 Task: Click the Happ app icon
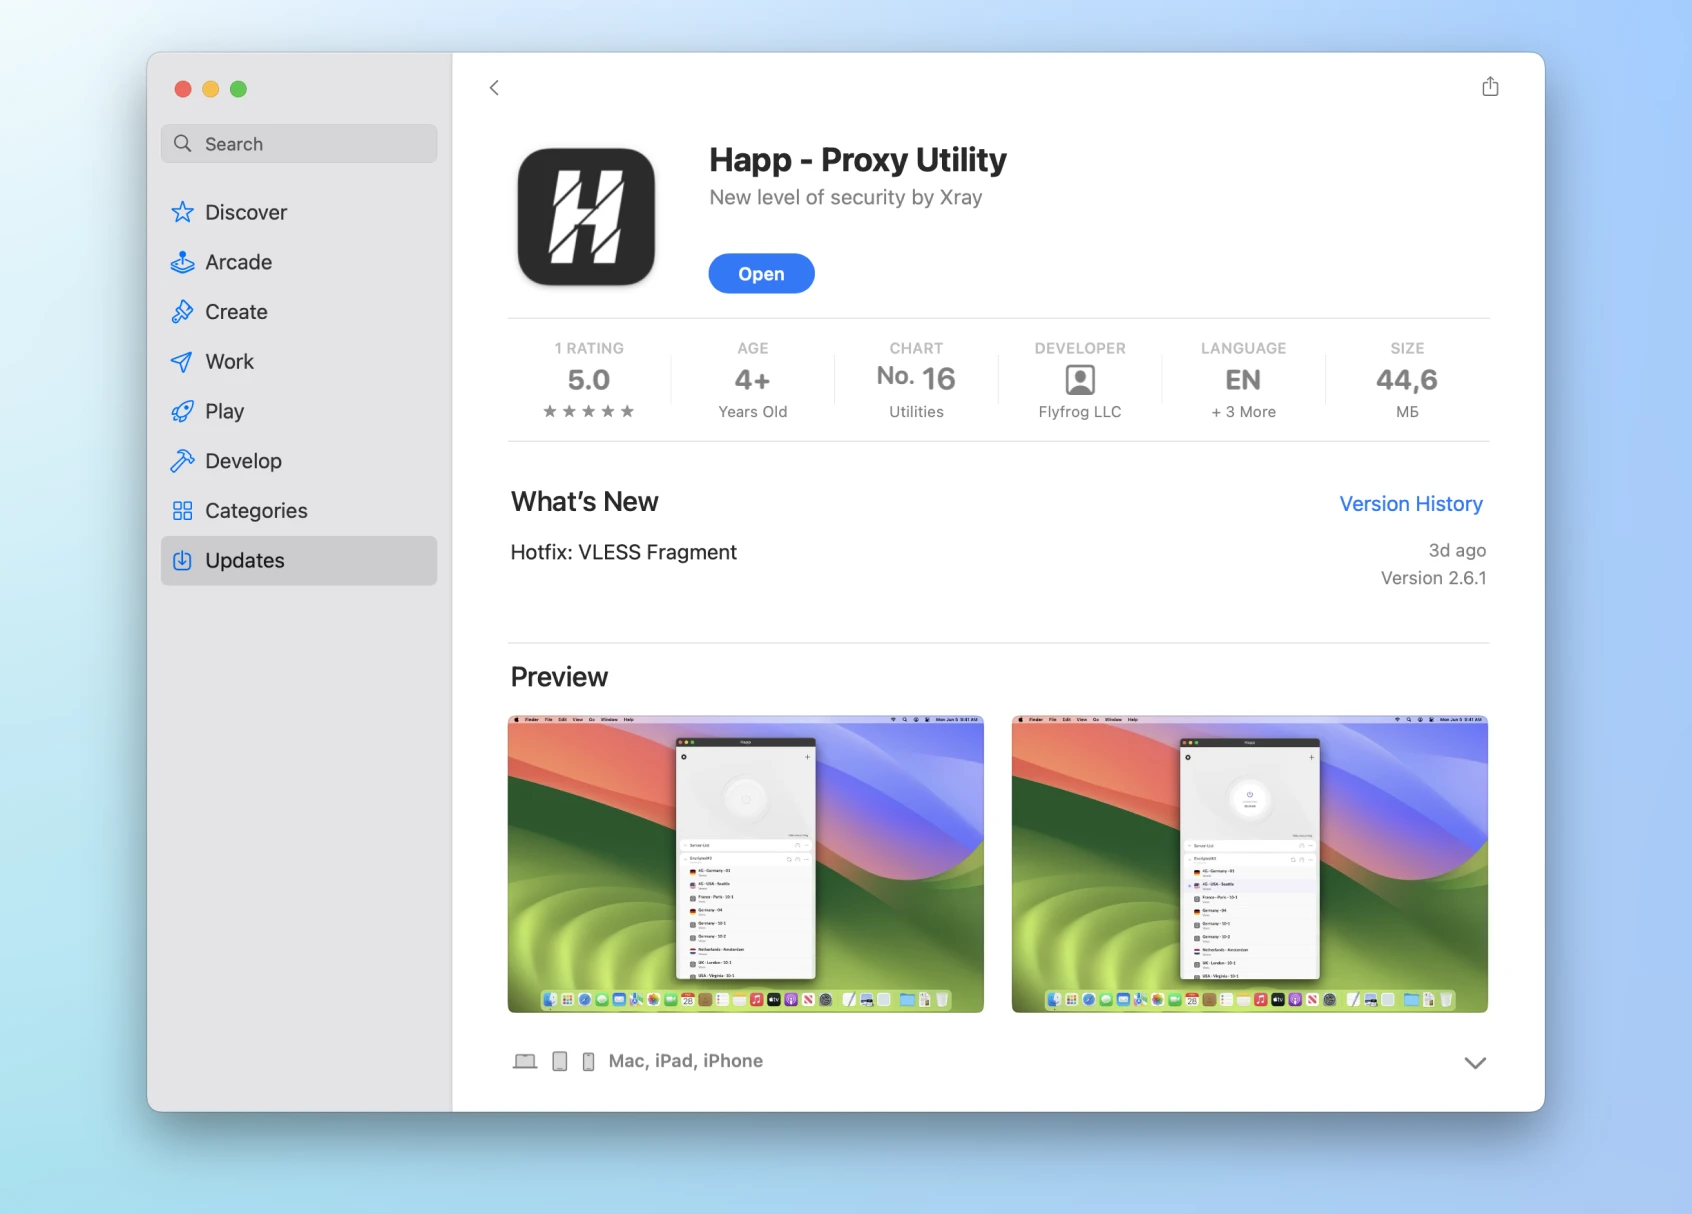click(x=586, y=217)
